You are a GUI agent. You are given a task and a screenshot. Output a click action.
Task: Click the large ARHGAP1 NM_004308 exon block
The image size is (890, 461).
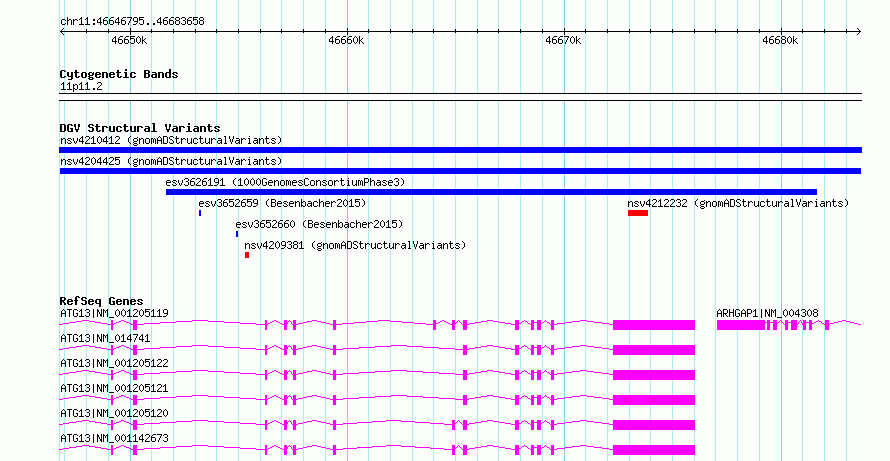741,325
